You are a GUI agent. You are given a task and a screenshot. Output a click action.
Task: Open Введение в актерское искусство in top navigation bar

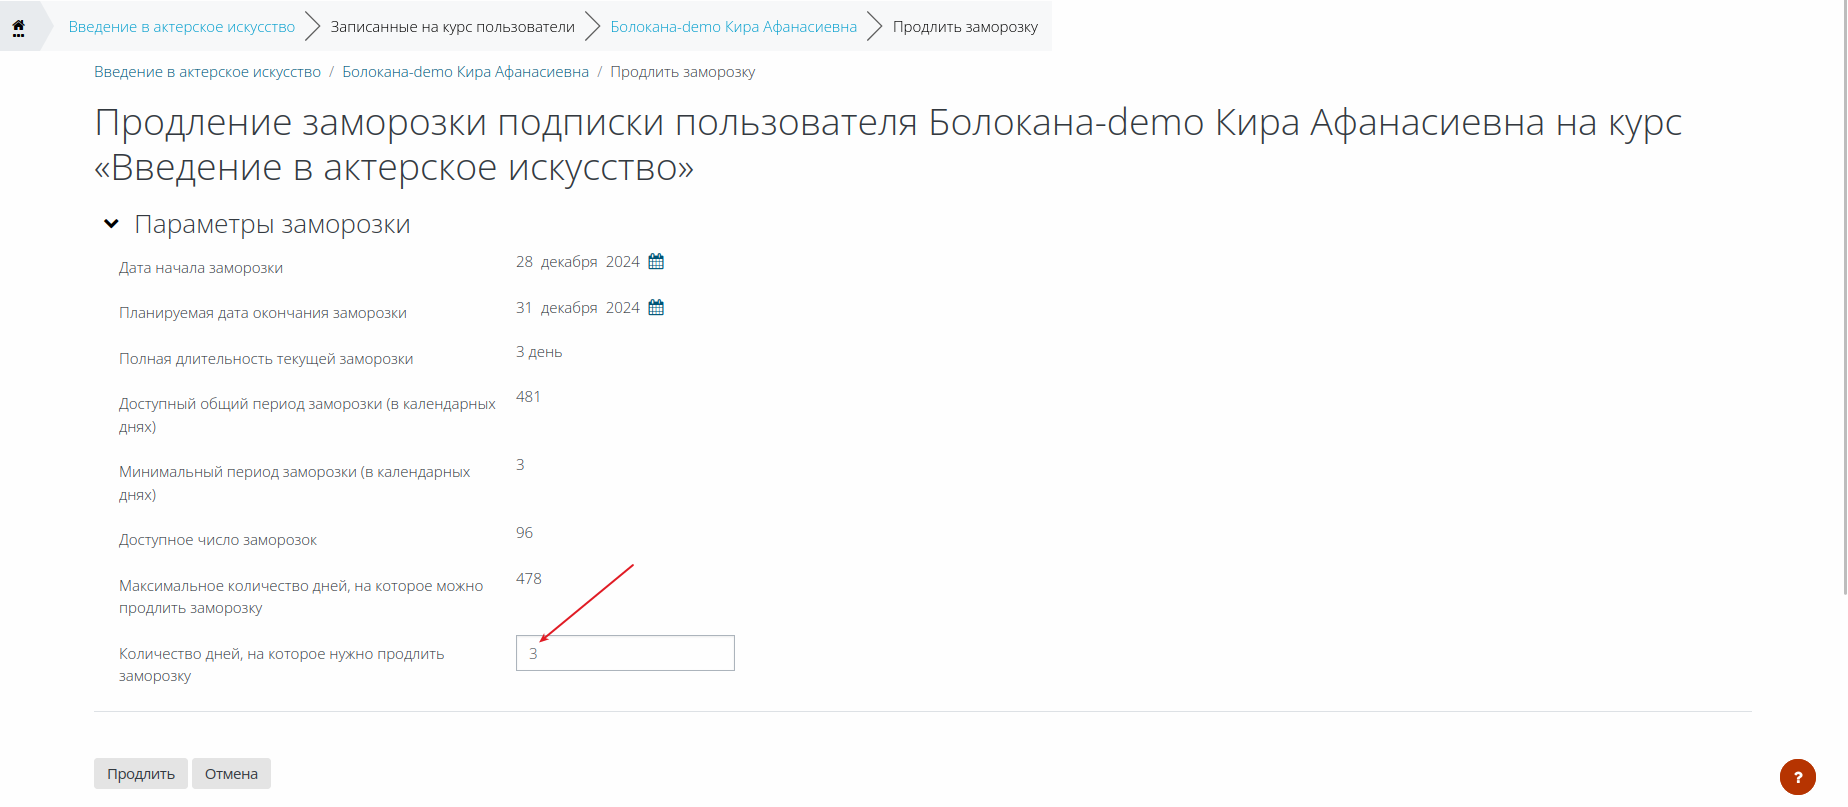181,27
